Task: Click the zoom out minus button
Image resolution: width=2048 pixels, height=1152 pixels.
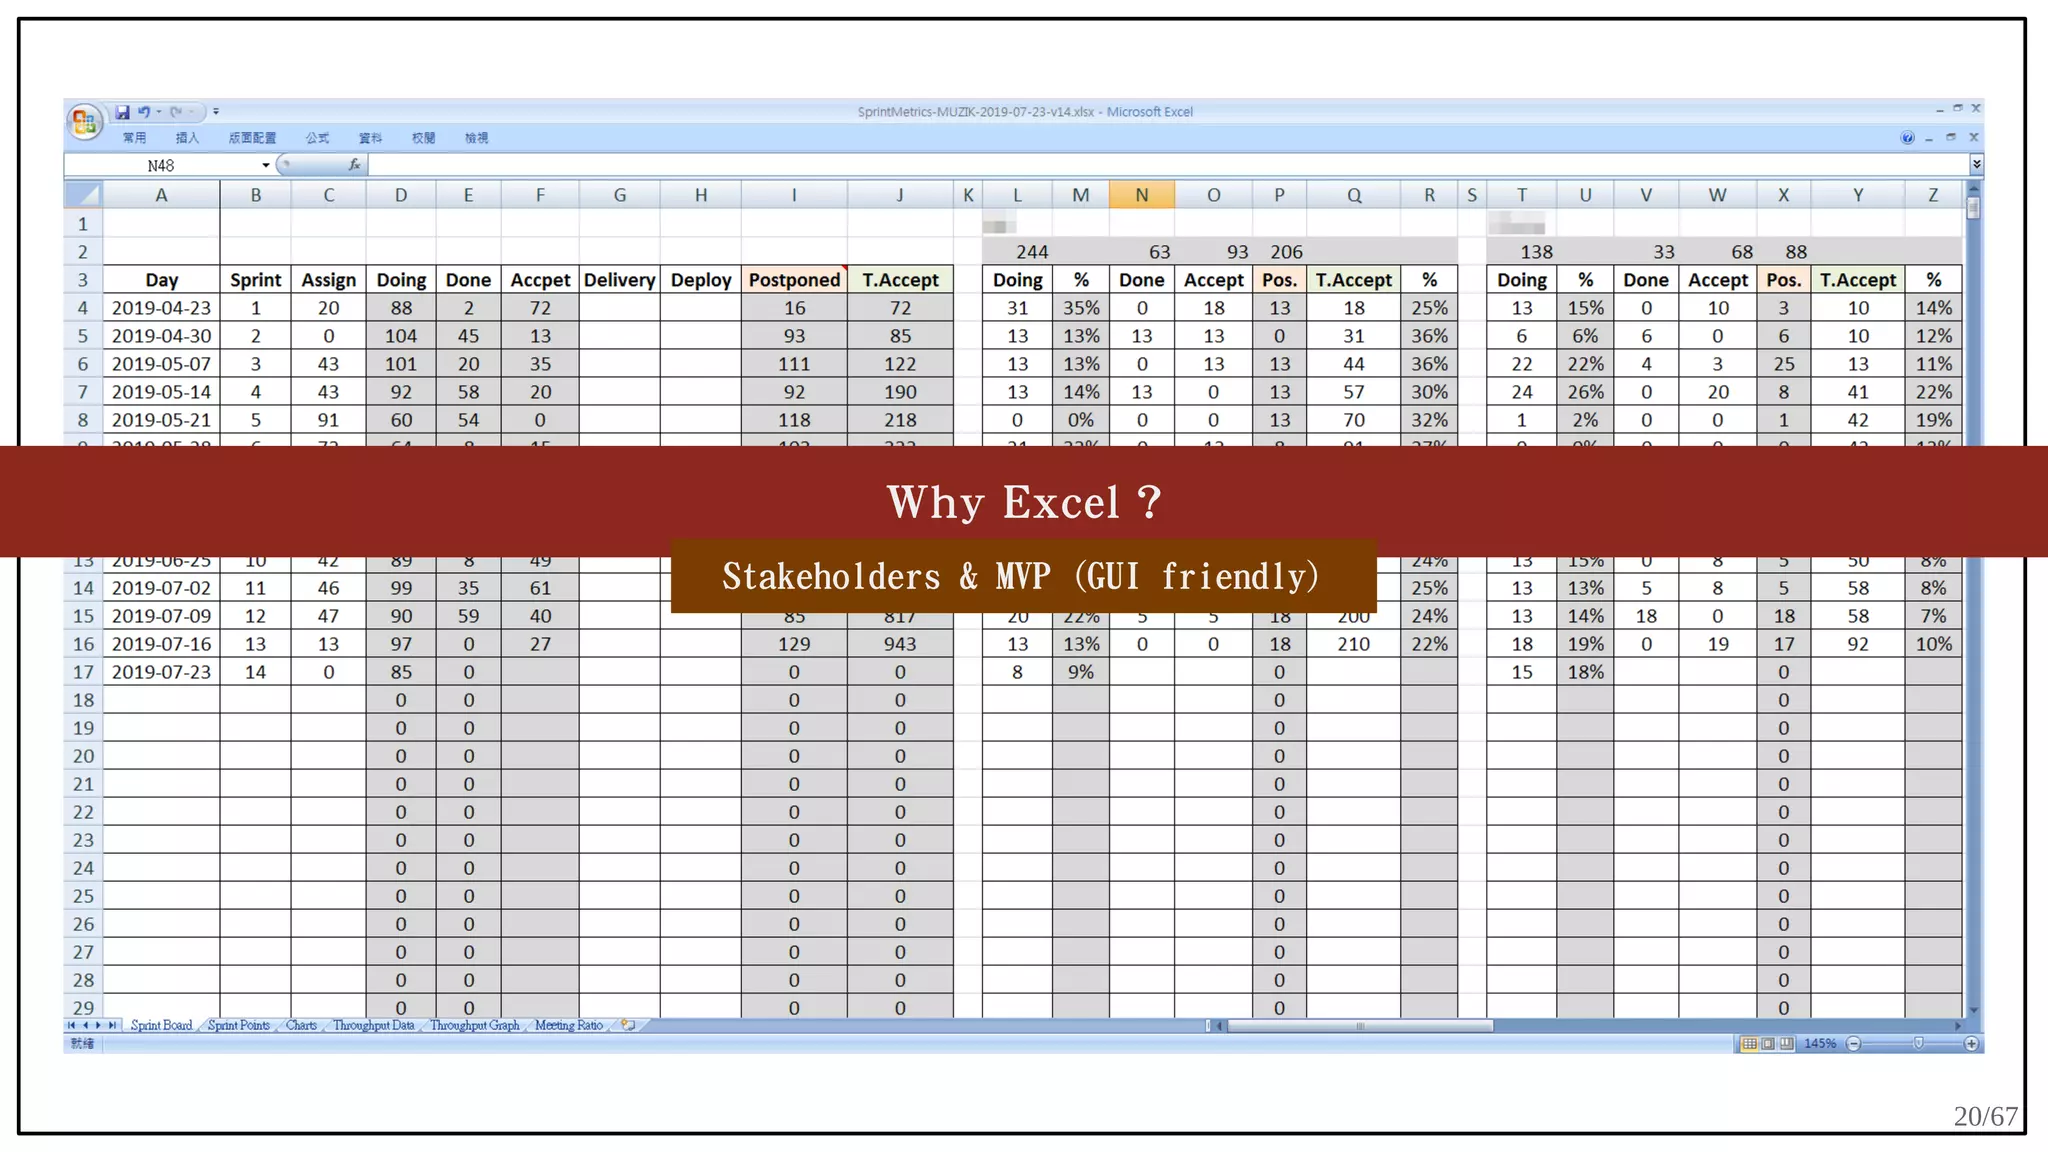Action: point(1854,1044)
